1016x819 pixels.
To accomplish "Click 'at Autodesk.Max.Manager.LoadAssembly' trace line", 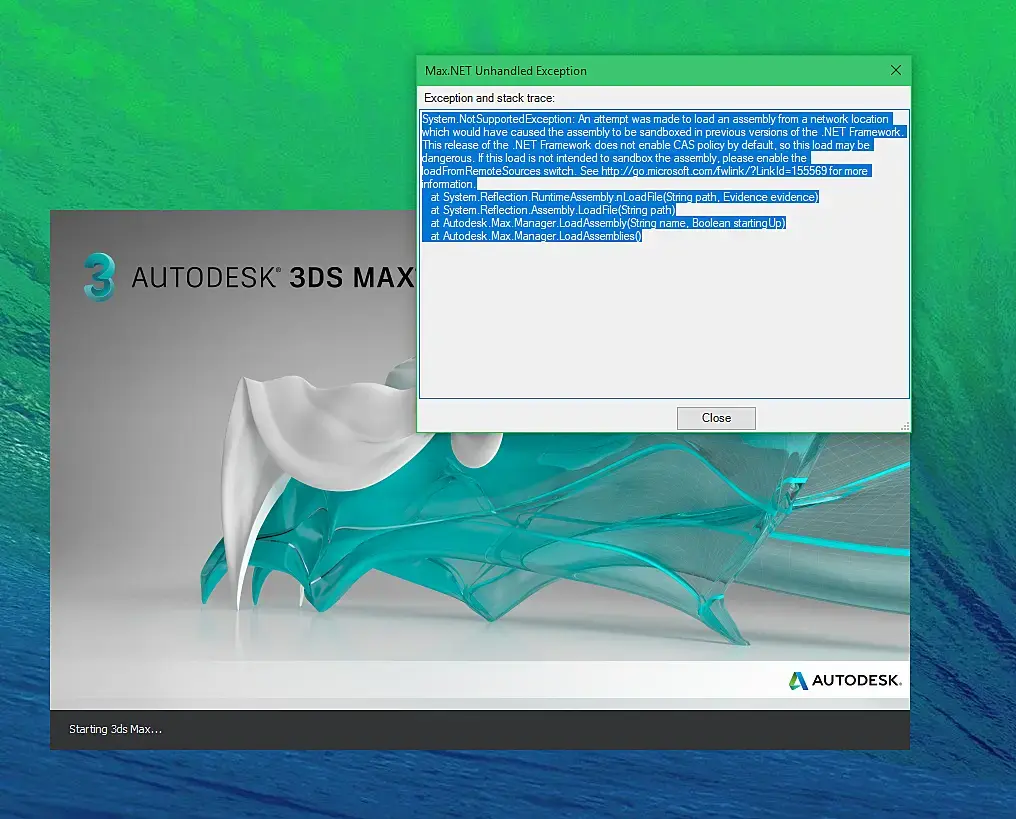I will [607, 223].
